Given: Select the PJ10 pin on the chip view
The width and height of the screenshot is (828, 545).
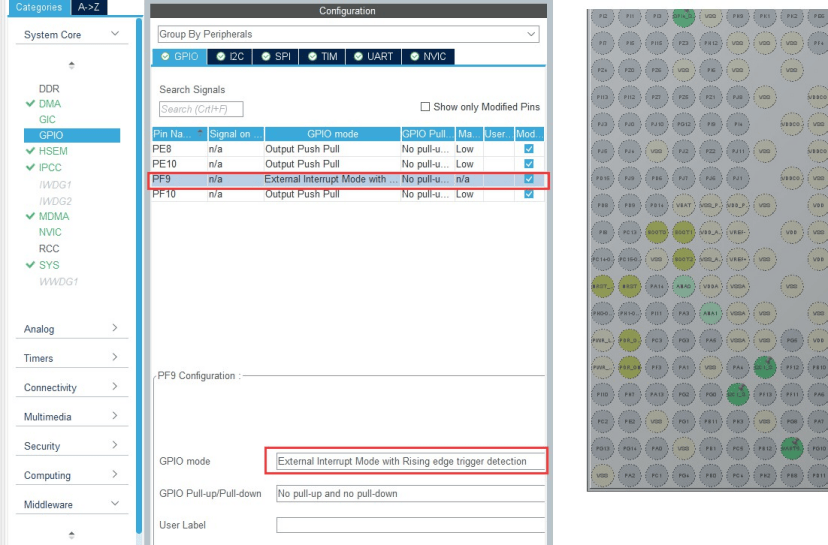Looking at the screenshot, I should (656, 124).
